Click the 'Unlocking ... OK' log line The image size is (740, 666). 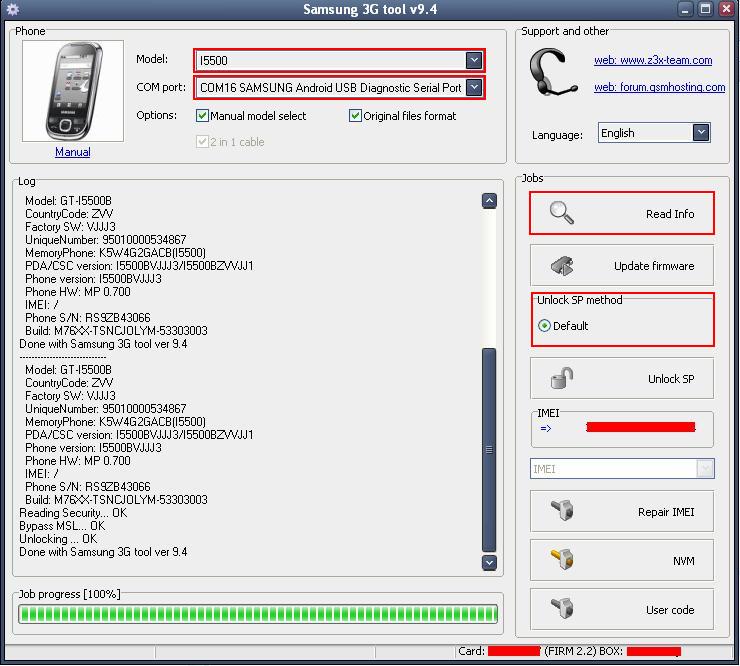pyautogui.click(x=58, y=539)
